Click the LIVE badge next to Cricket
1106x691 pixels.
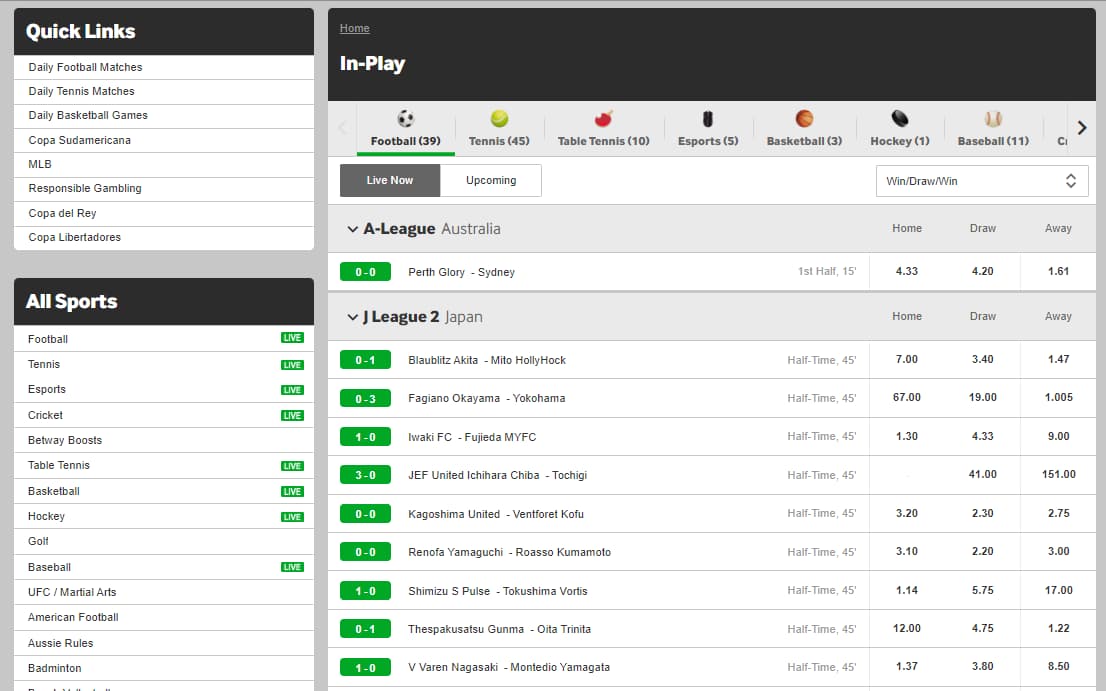(x=292, y=415)
